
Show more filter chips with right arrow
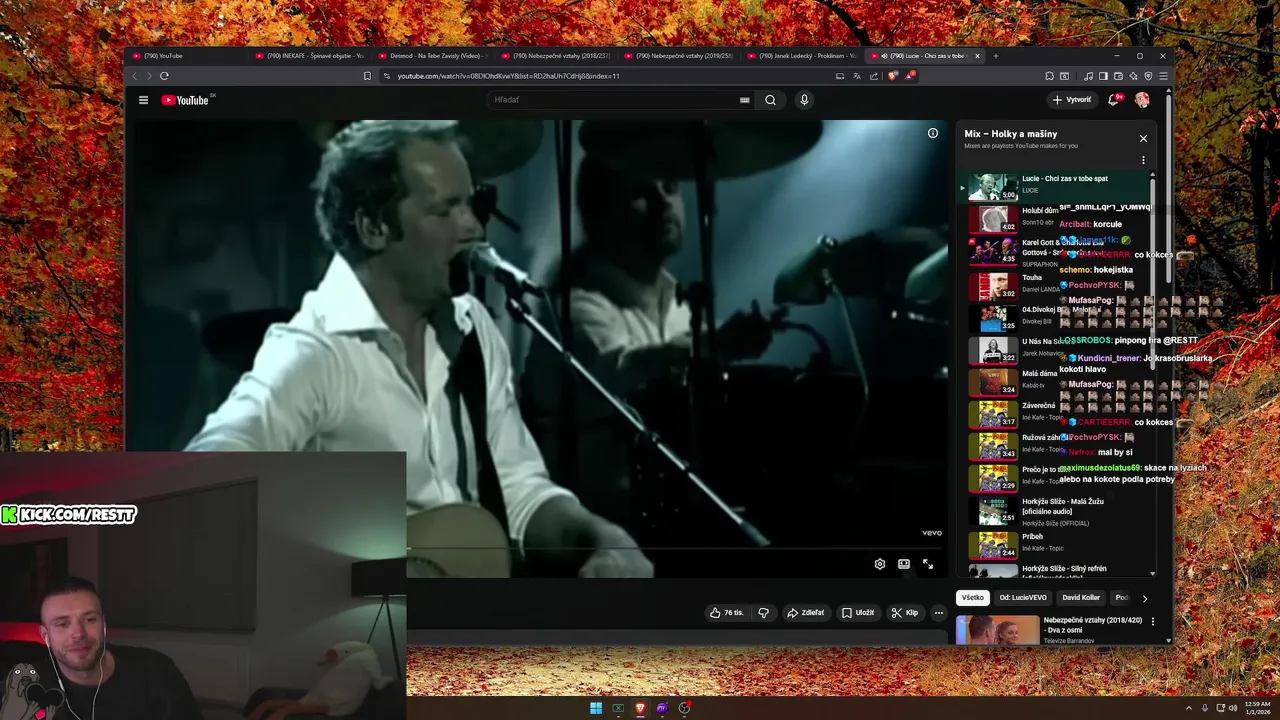pos(1145,598)
